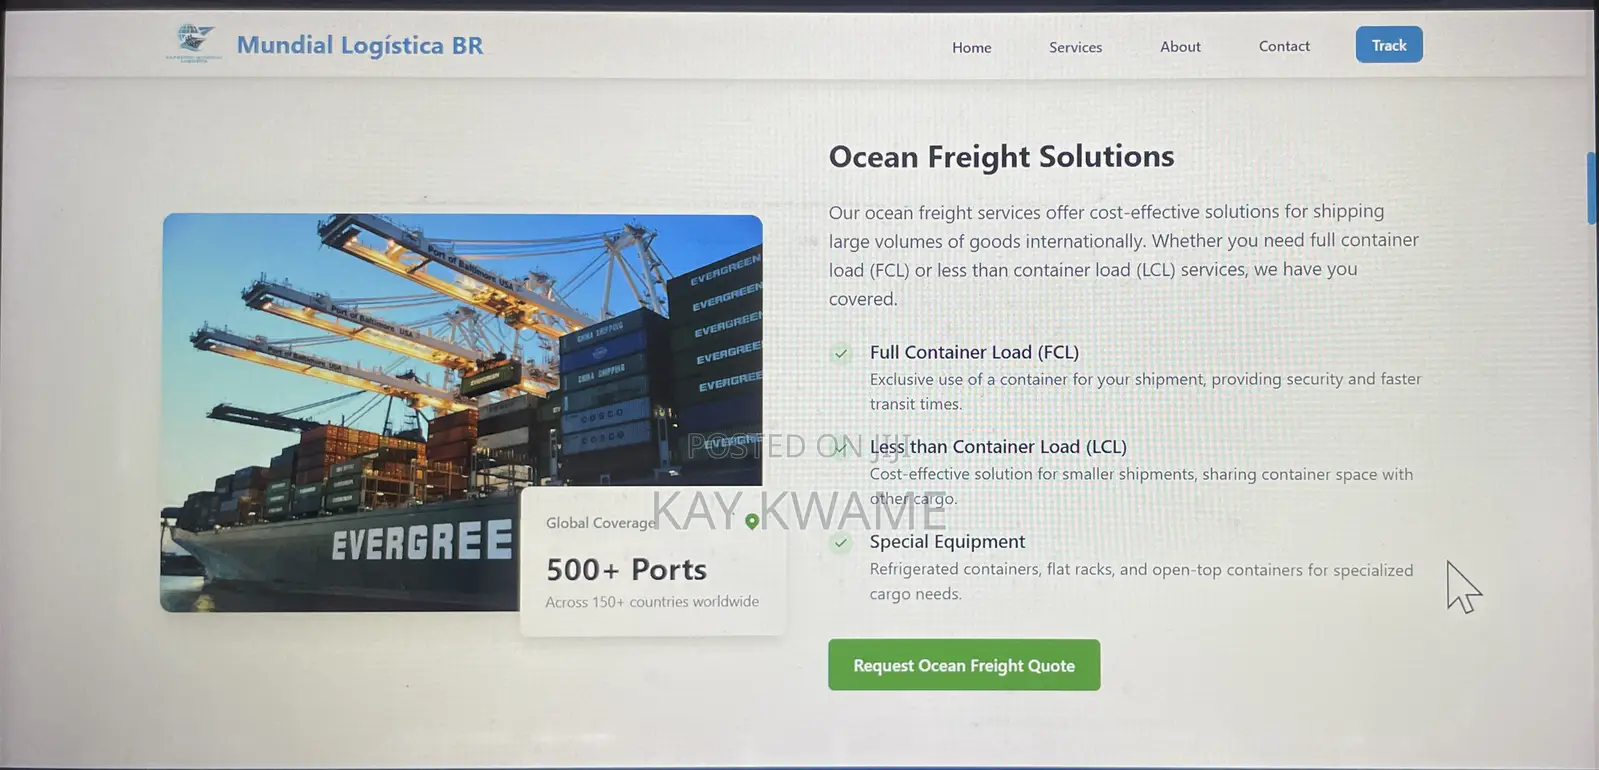Go to the Services page
The image size is (1599, 770).
pyautogui.click(x=1075, y=47)
